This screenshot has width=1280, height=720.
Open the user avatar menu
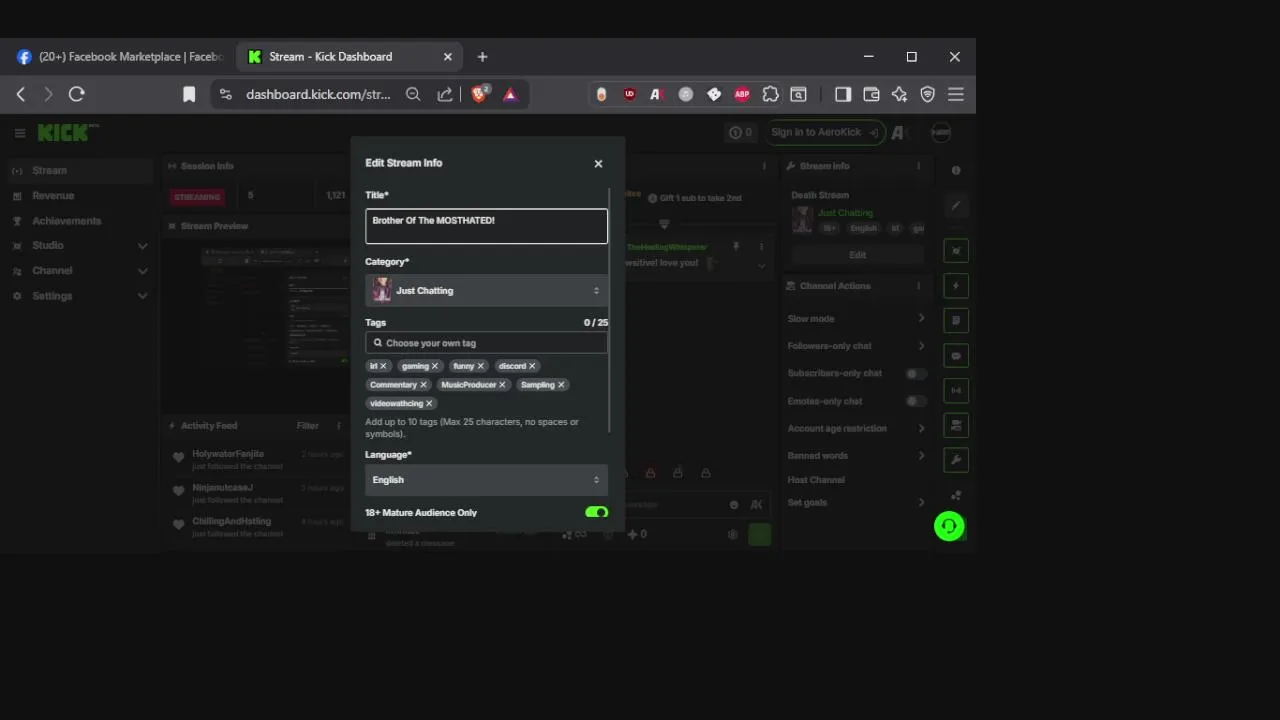(x=940, y=132)
